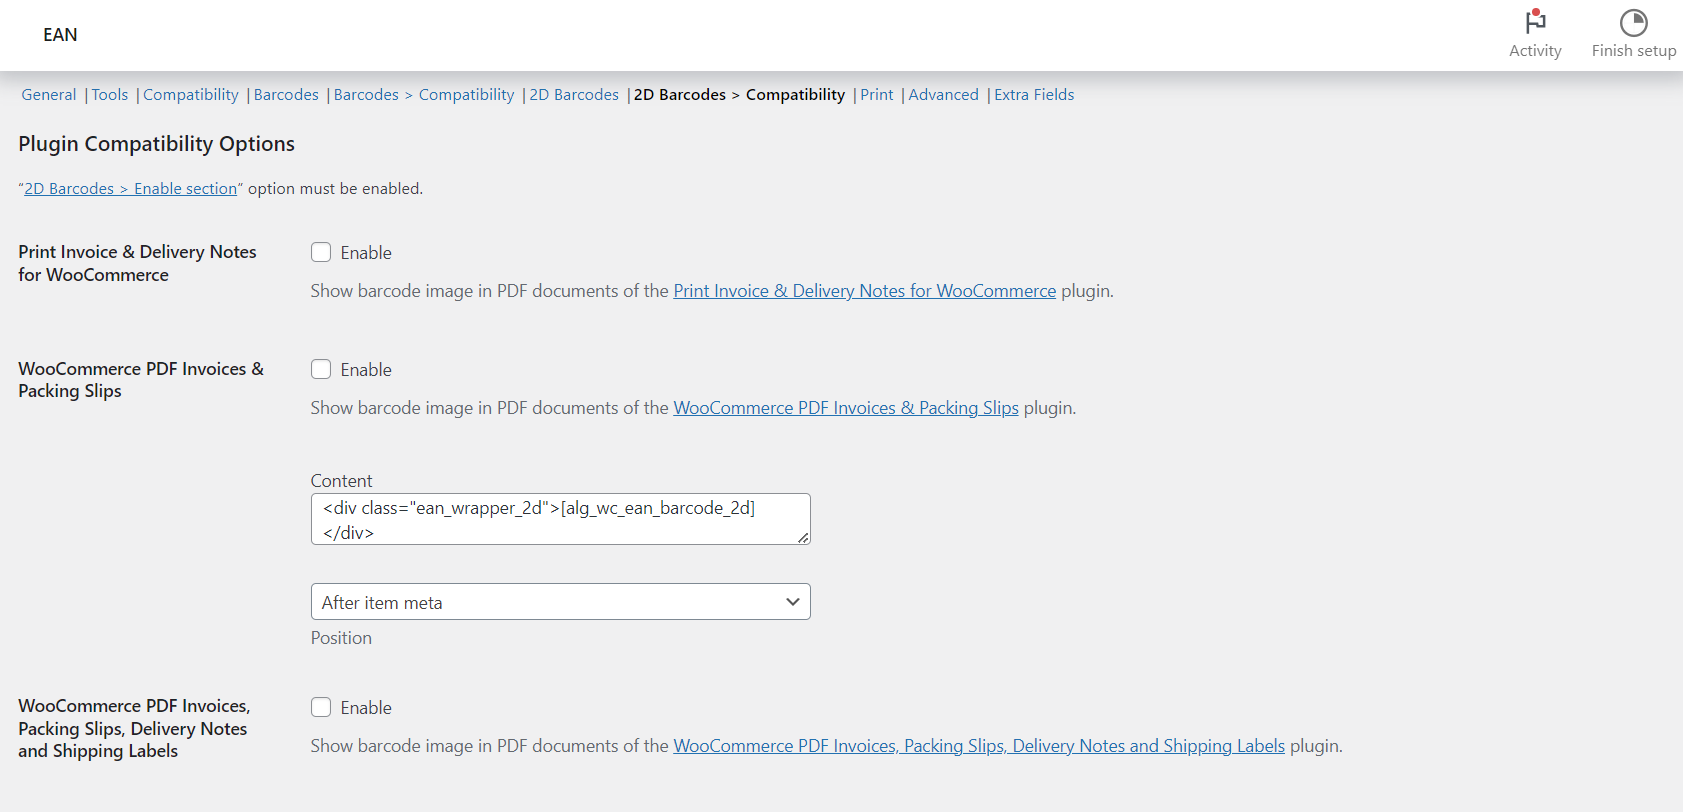Enable Print Invoice & Delivery Notes compatibility
Screen dimensions: 1683x812
pos(321,252)
